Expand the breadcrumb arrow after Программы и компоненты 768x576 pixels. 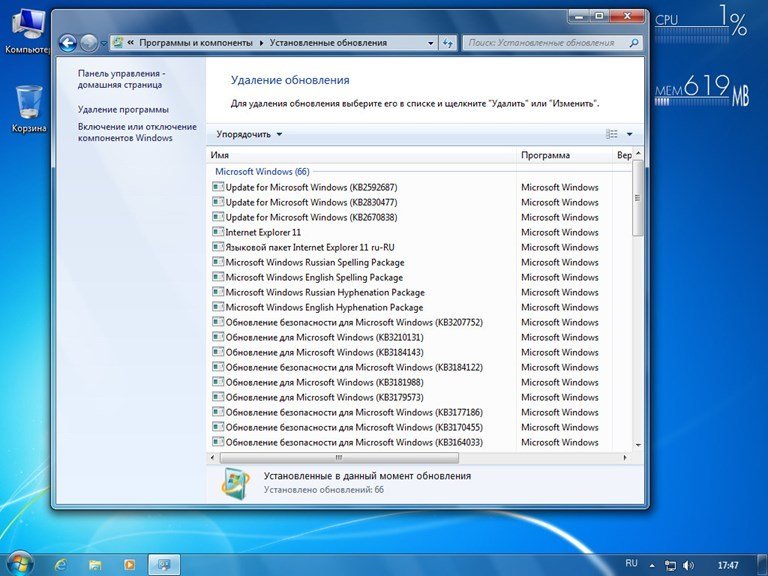tap(261, 43)
